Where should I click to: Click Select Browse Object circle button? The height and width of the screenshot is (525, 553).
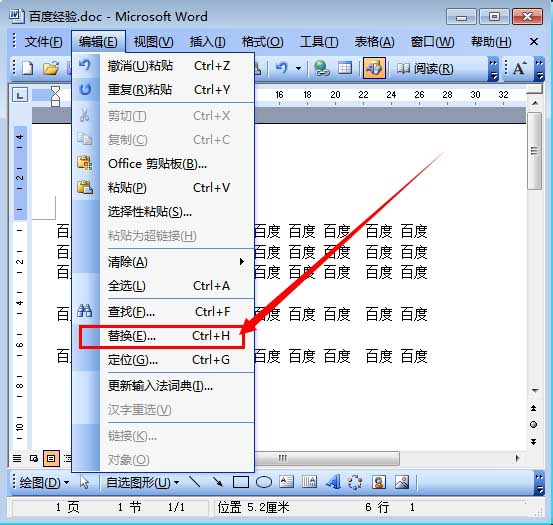point(534,425)
